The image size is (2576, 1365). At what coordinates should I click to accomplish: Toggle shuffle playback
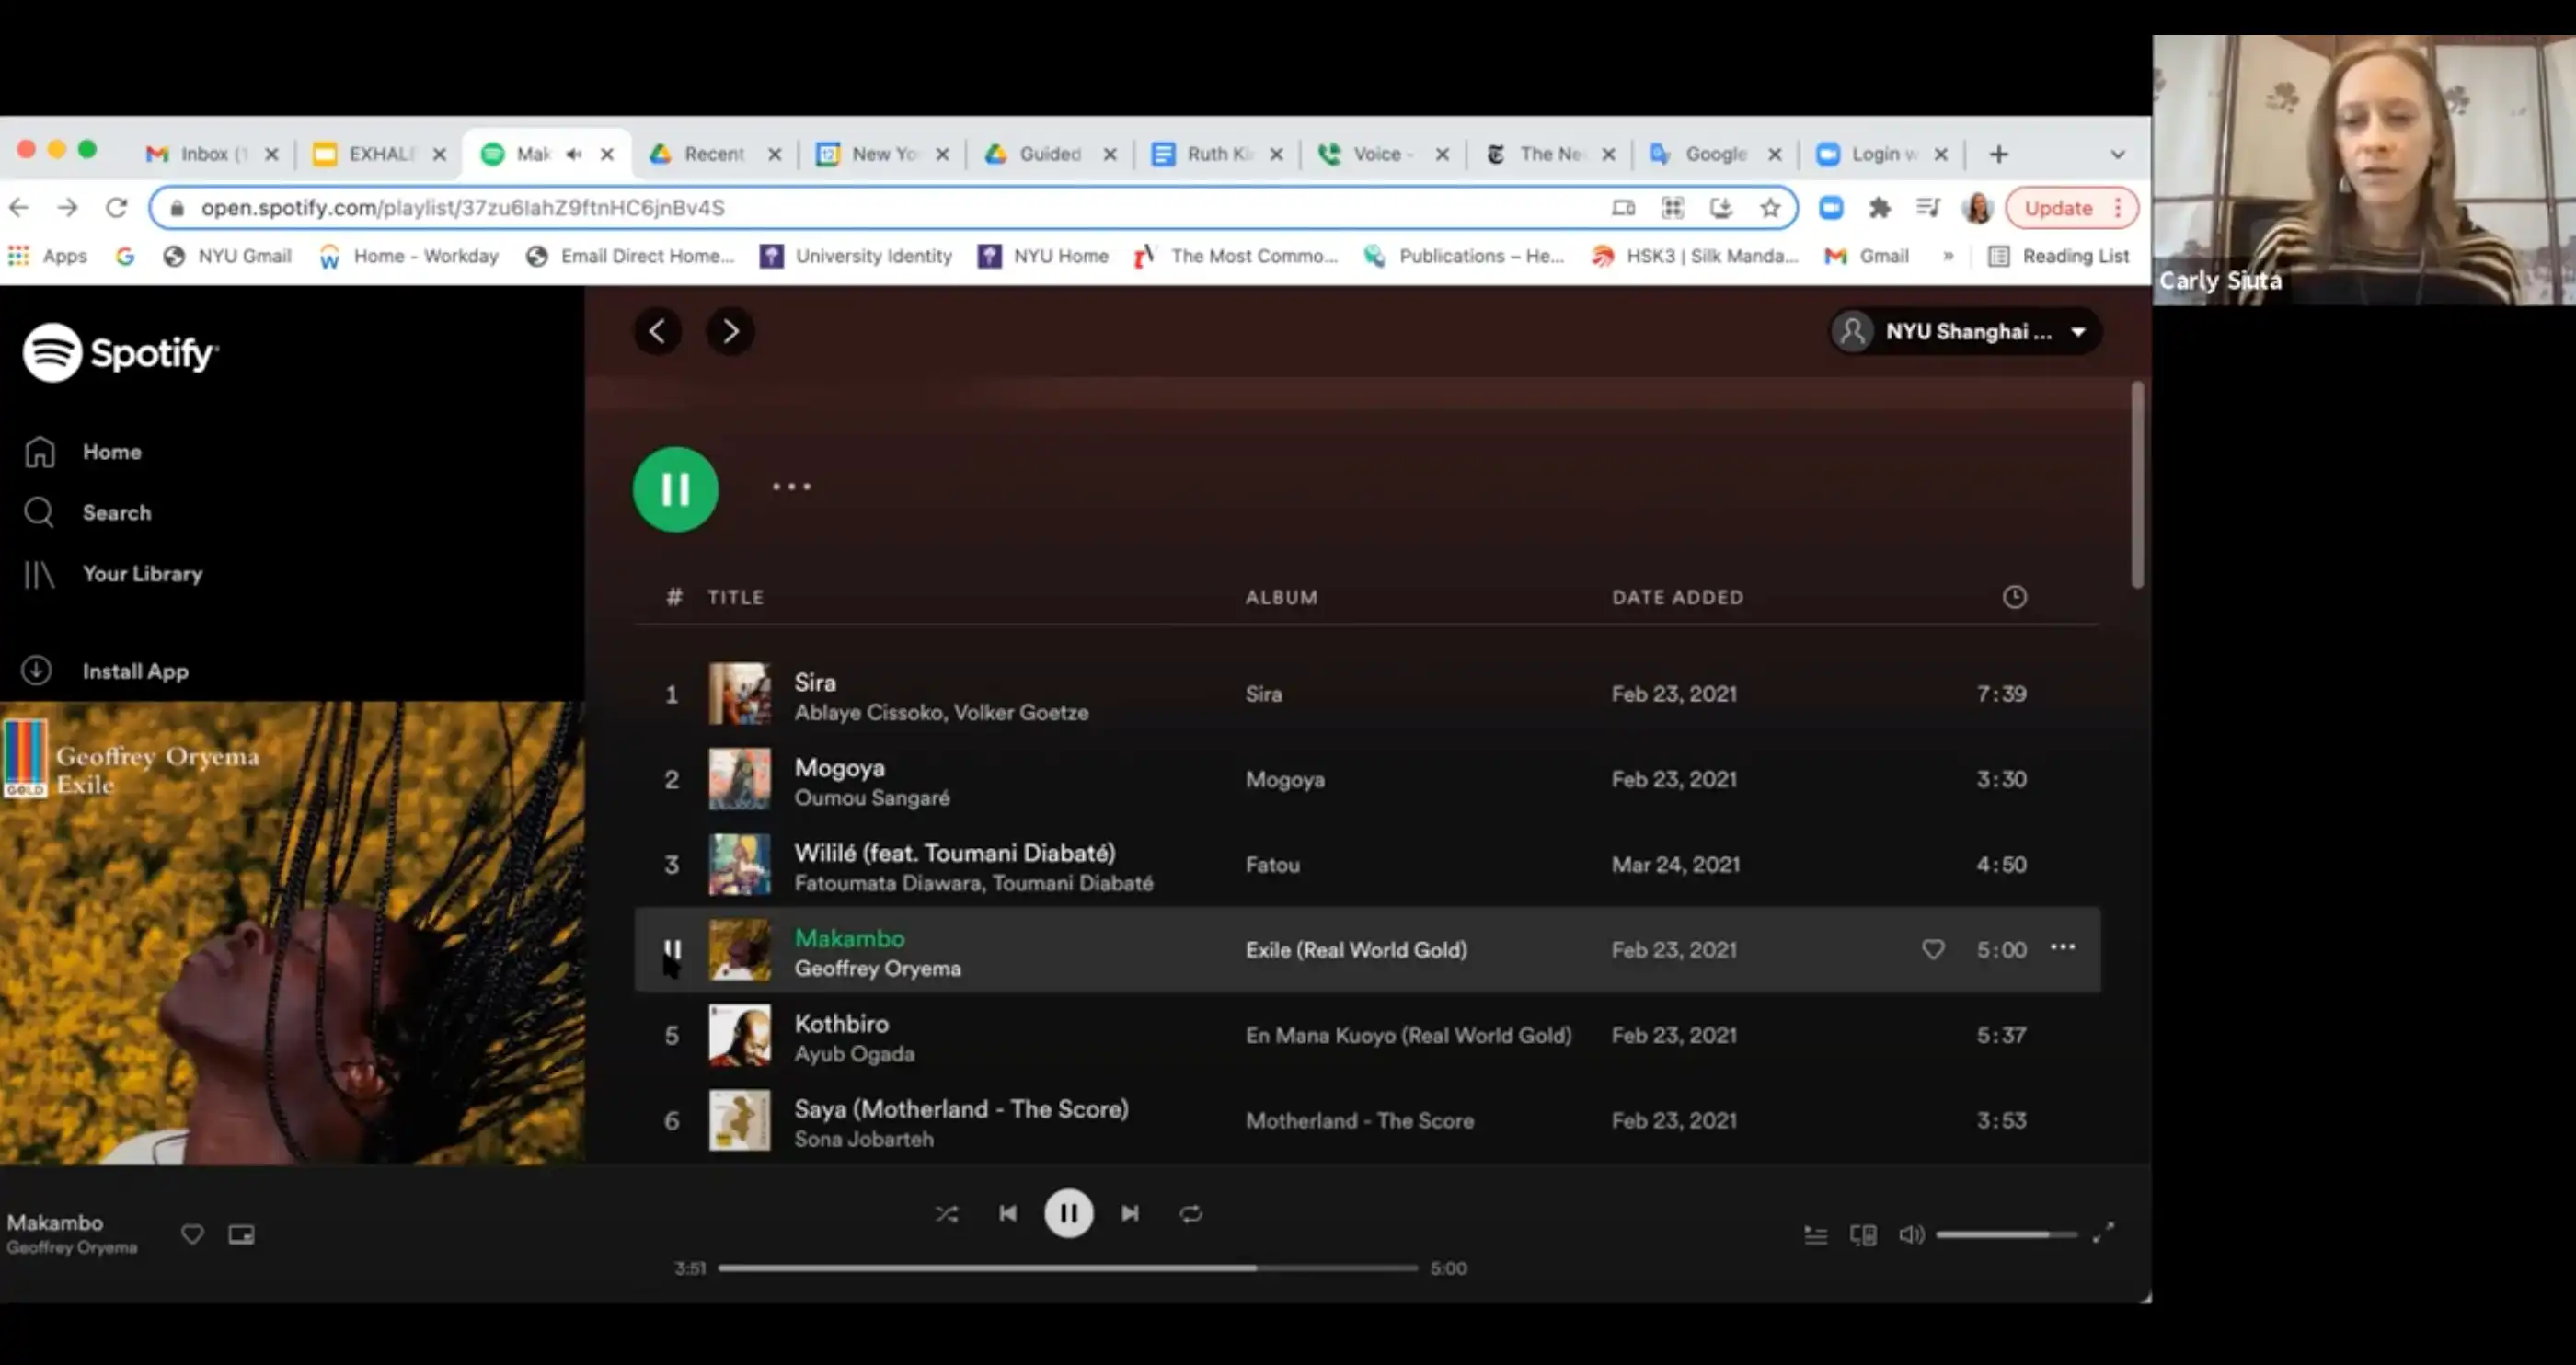pyautogui.click(x=946, y=1214)
